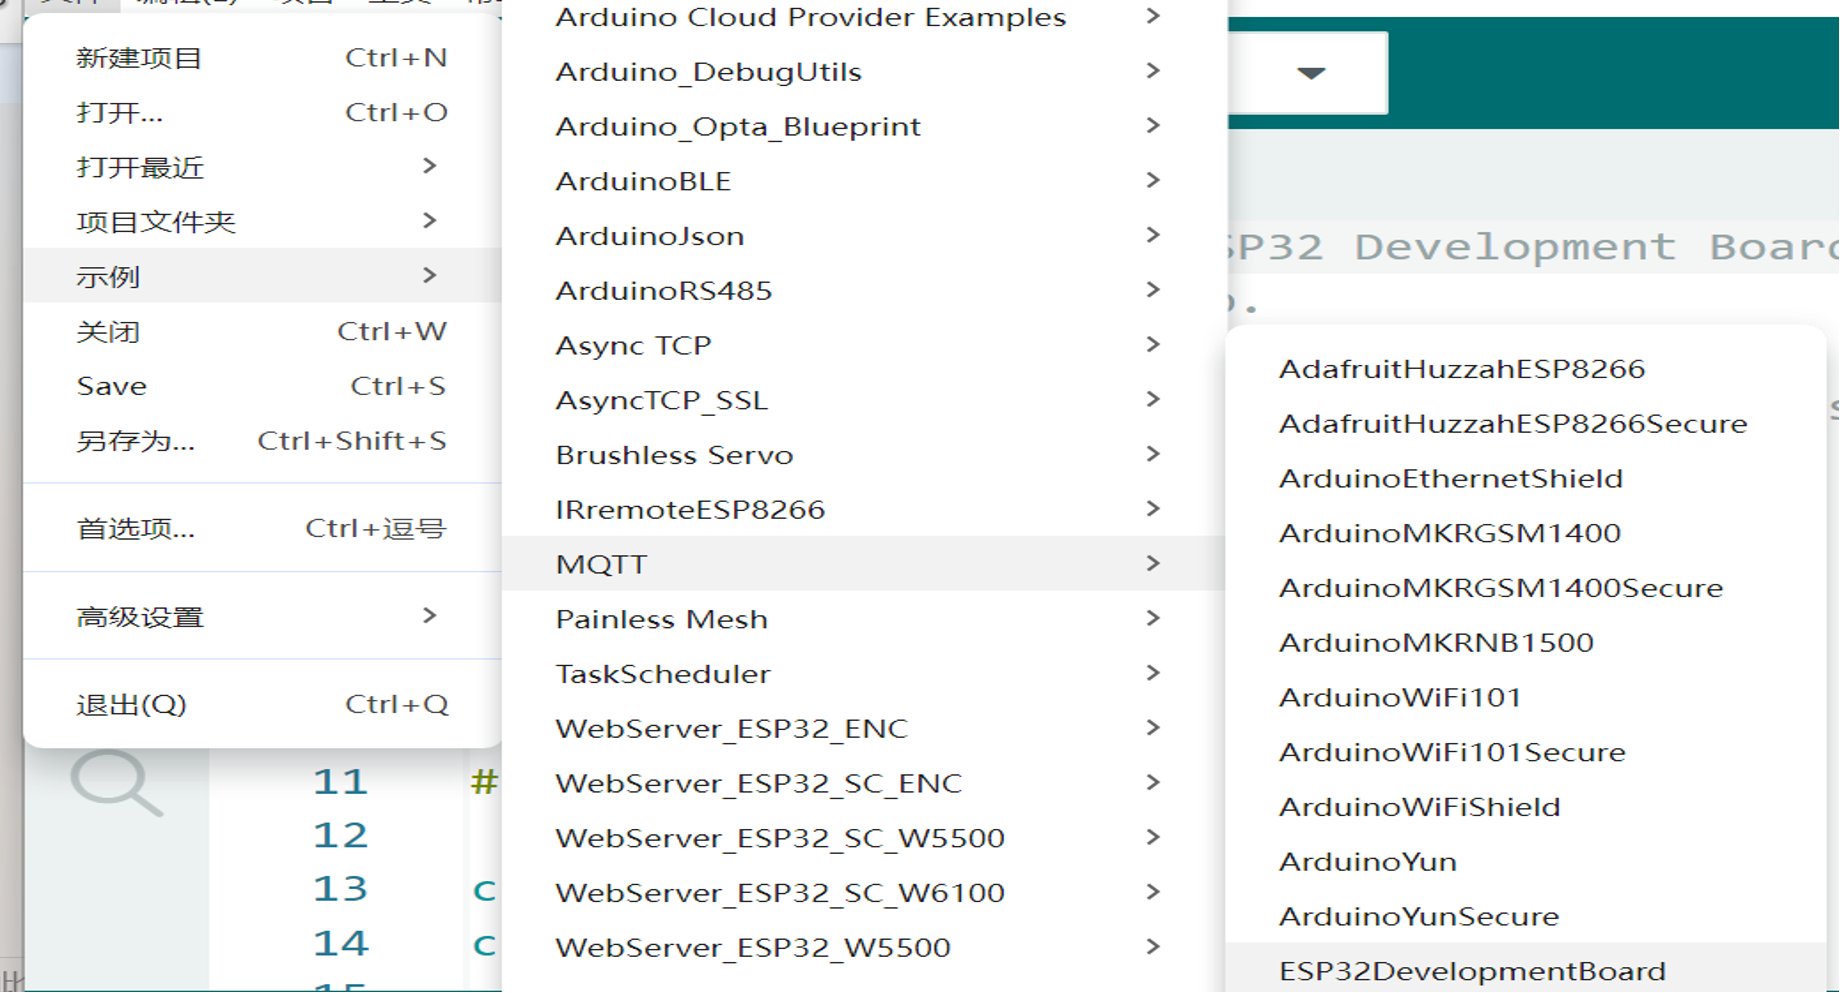Image resolution: width=1840 pixels, height=993 pixels.
Task: Open the MQTT examples submenu
Action: (864, 564)
